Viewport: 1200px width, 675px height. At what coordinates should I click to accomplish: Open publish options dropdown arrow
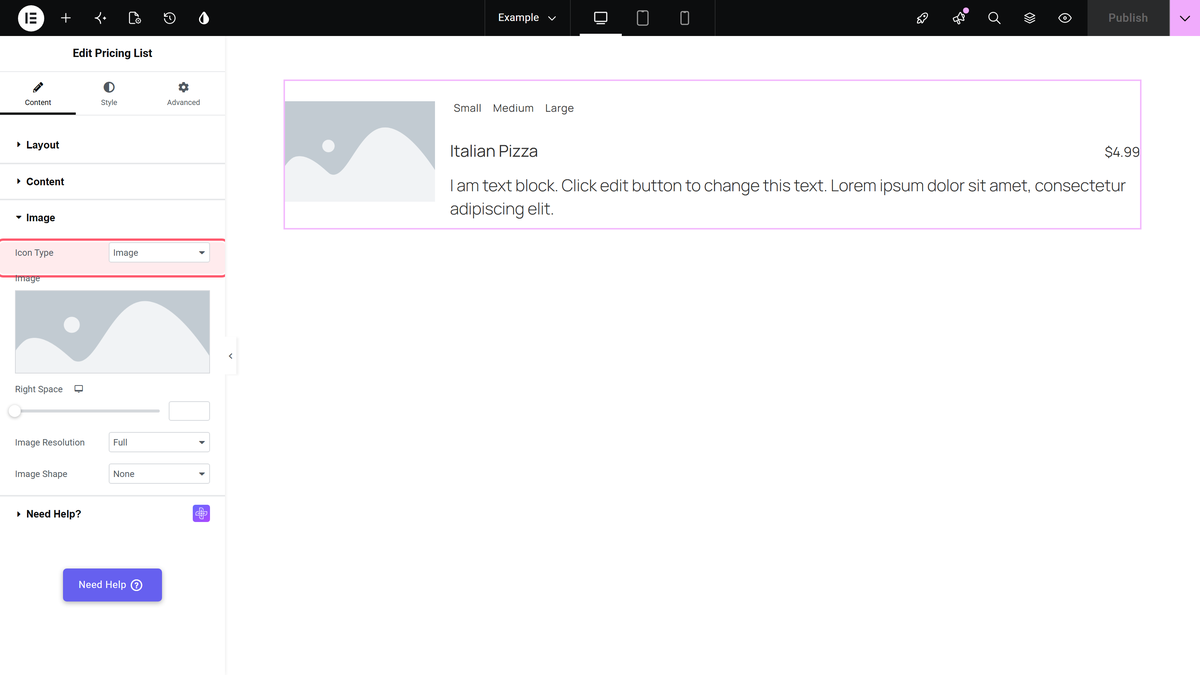(x=1185, y=18)
